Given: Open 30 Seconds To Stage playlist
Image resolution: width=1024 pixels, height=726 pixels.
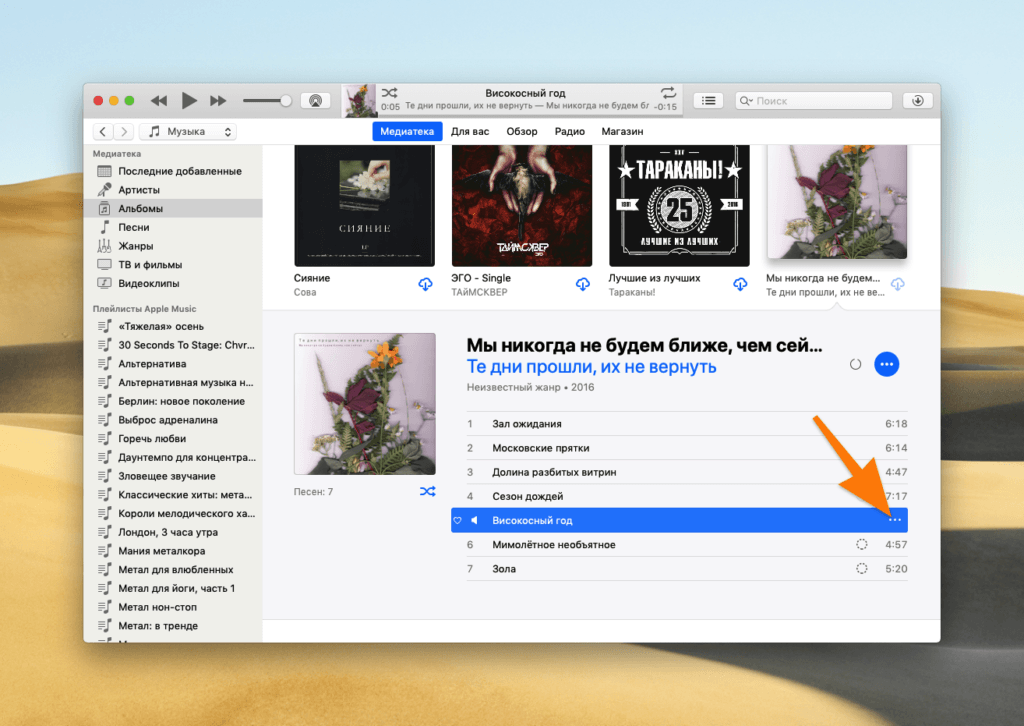Looking at the screenshot, I should (173, 345).
